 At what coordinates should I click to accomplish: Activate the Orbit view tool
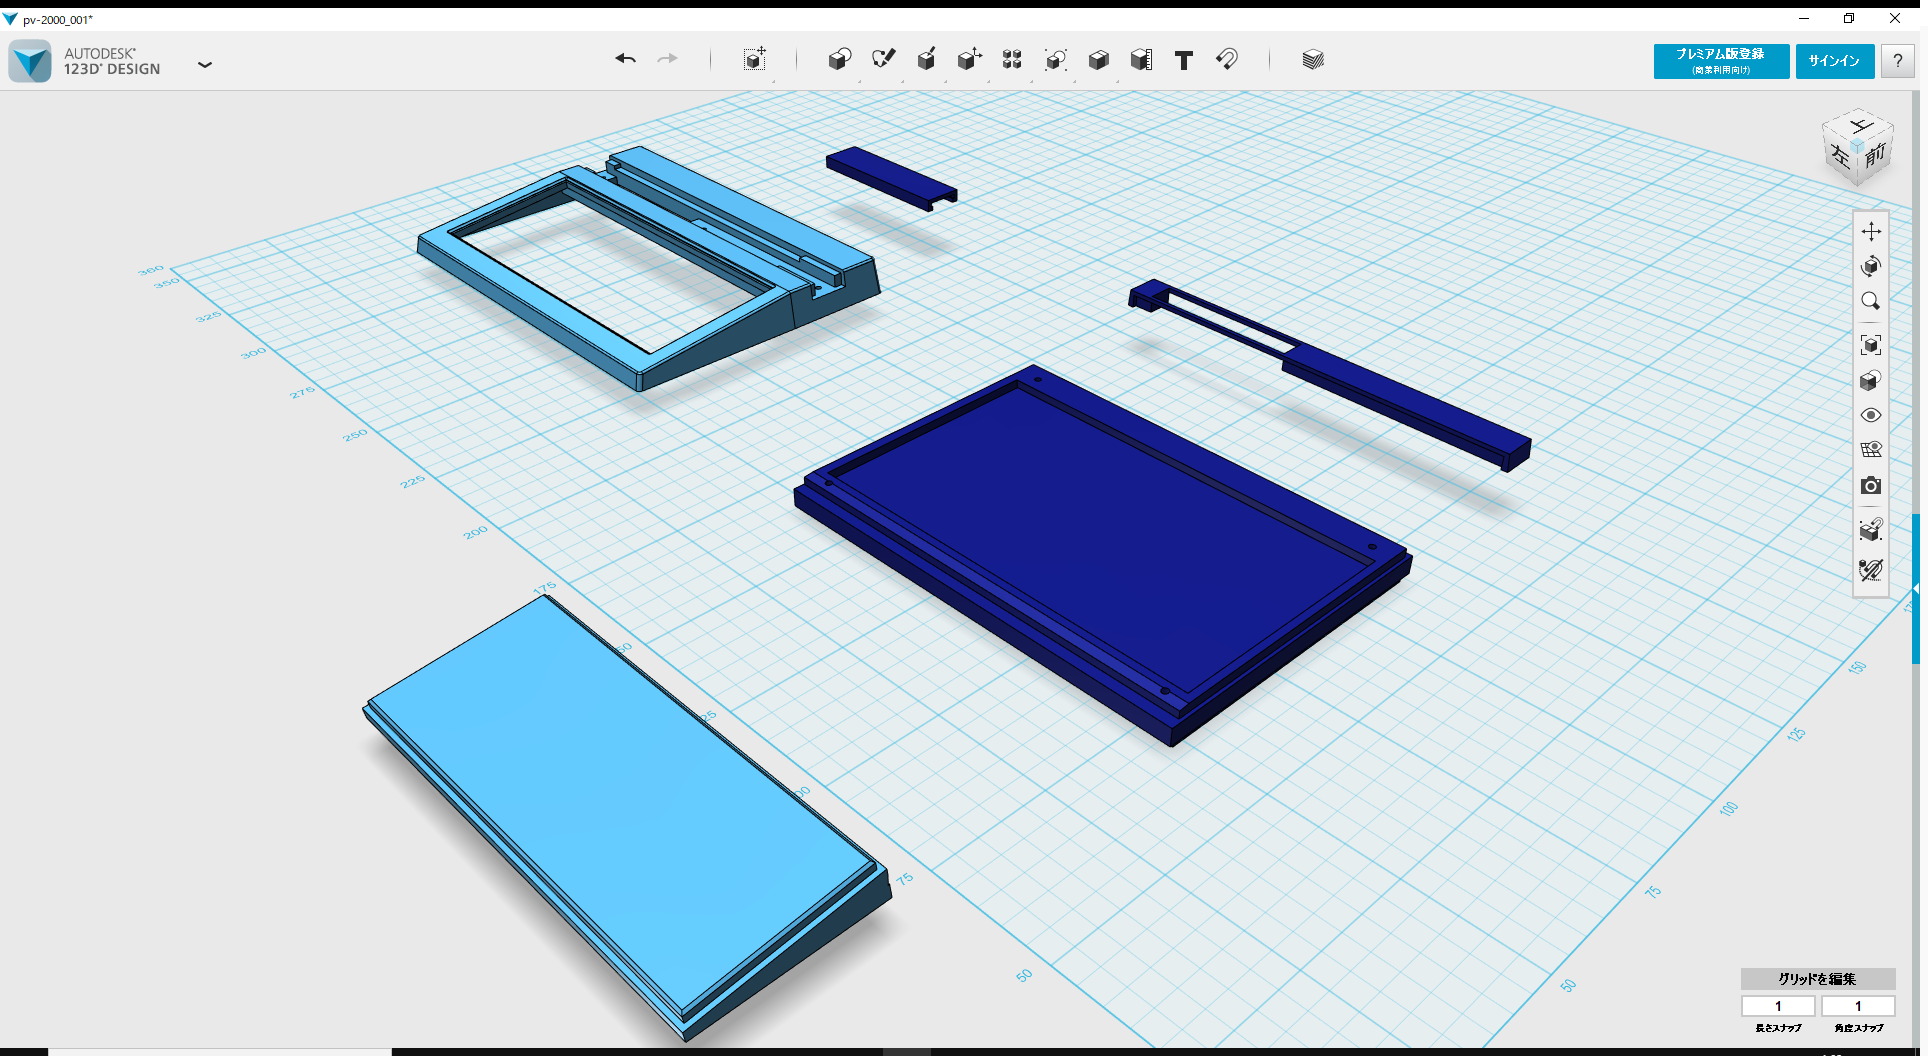pos(1872,266)
